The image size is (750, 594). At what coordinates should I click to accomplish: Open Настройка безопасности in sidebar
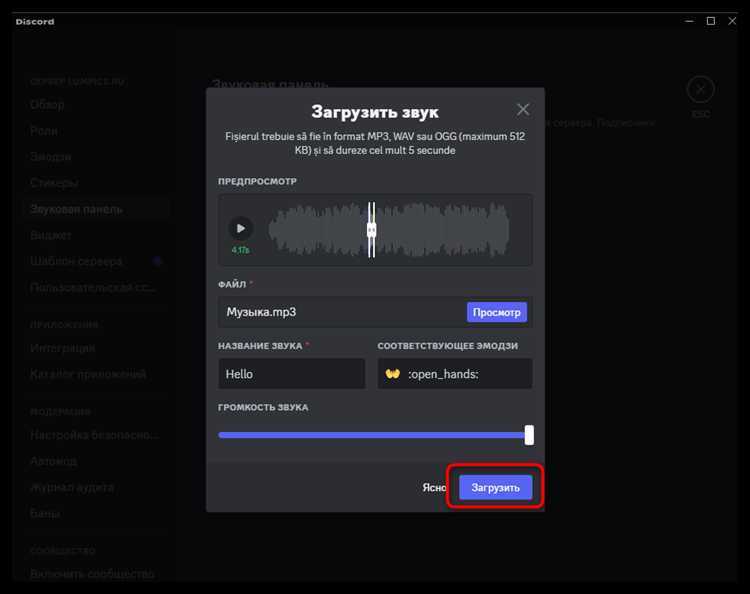pos(94,435)
